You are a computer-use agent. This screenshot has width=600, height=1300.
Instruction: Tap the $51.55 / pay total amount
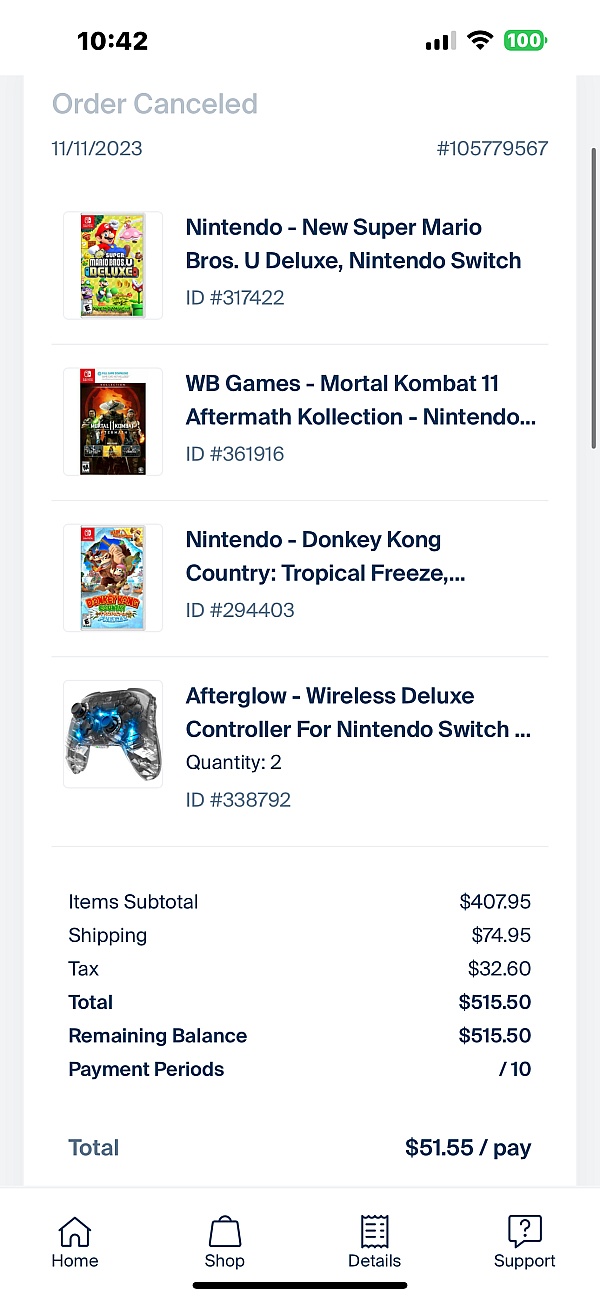[468, 1148]
